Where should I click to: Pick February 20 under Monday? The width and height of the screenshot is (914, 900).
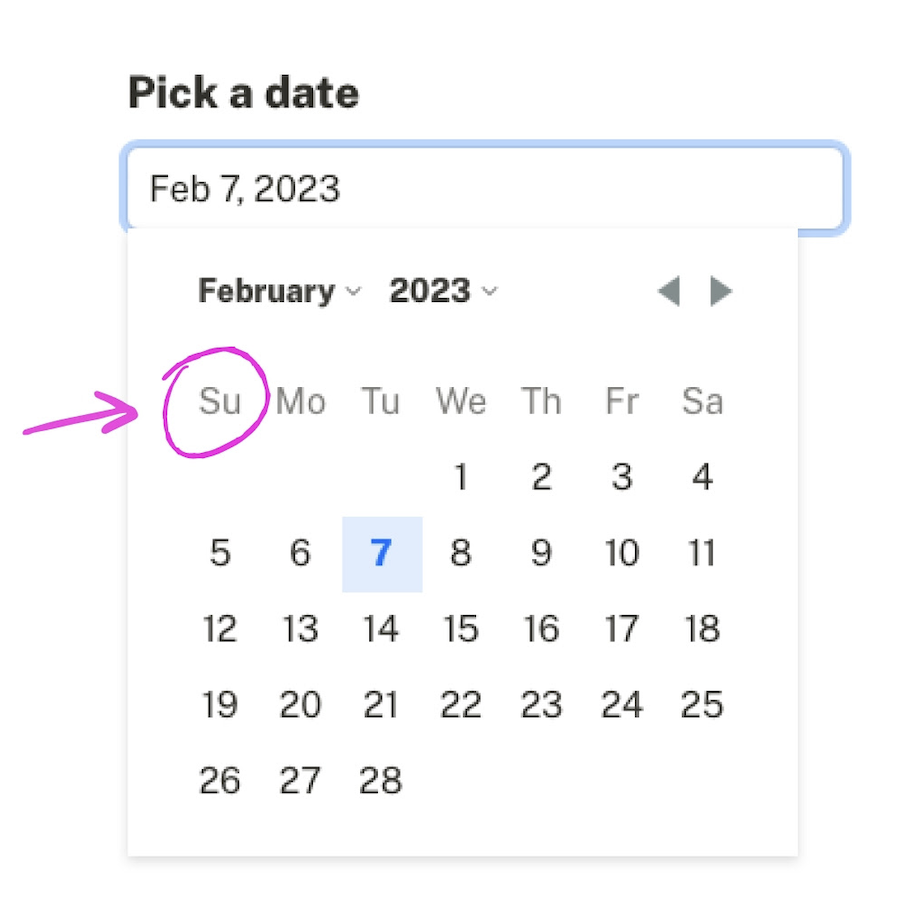pos(300,706)
